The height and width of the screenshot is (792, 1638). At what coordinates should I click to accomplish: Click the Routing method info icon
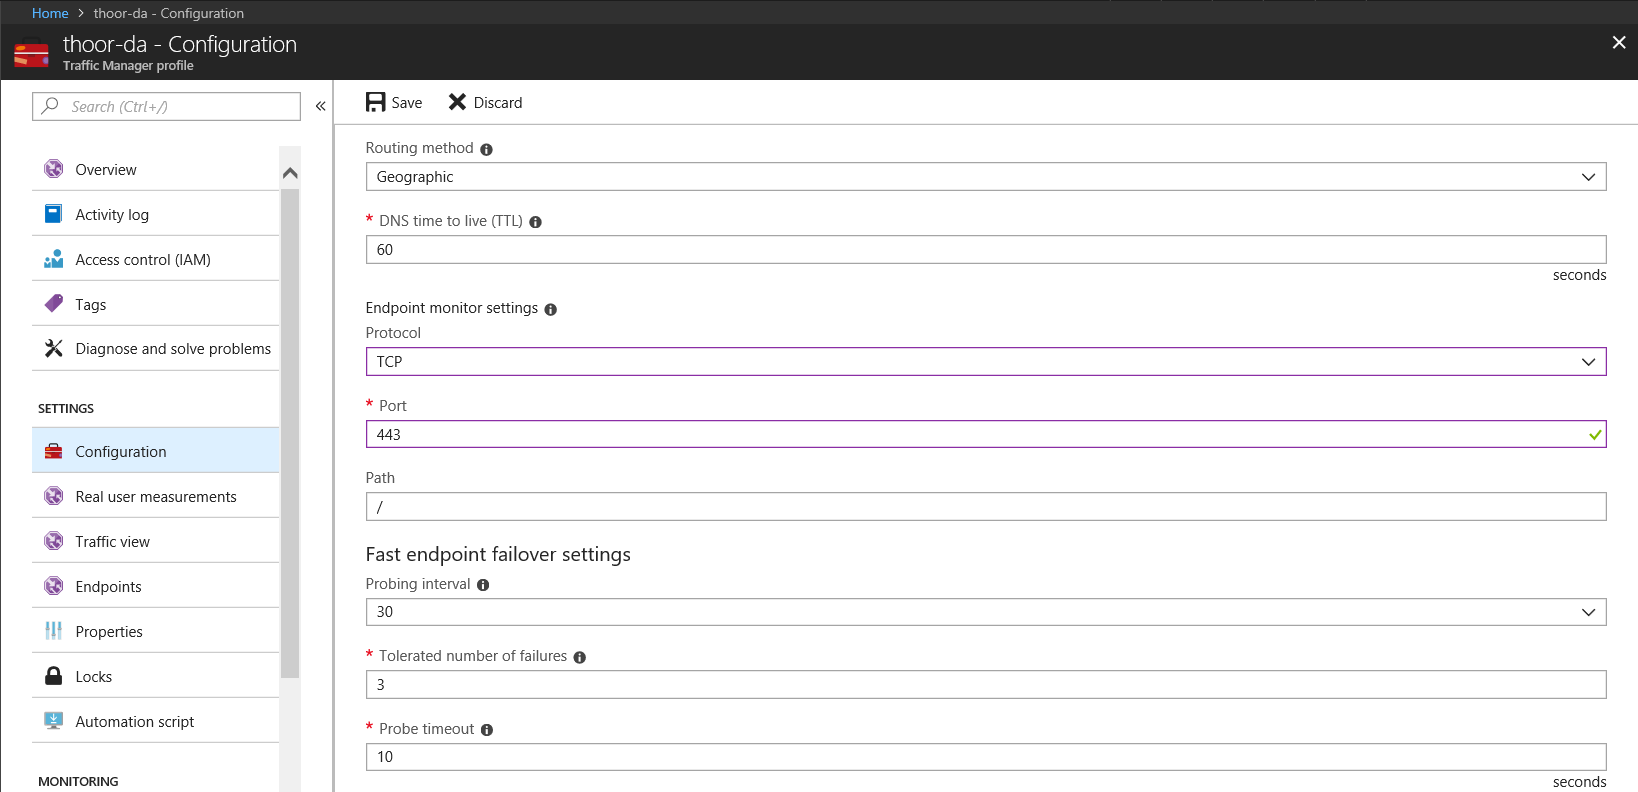(487, 149)
